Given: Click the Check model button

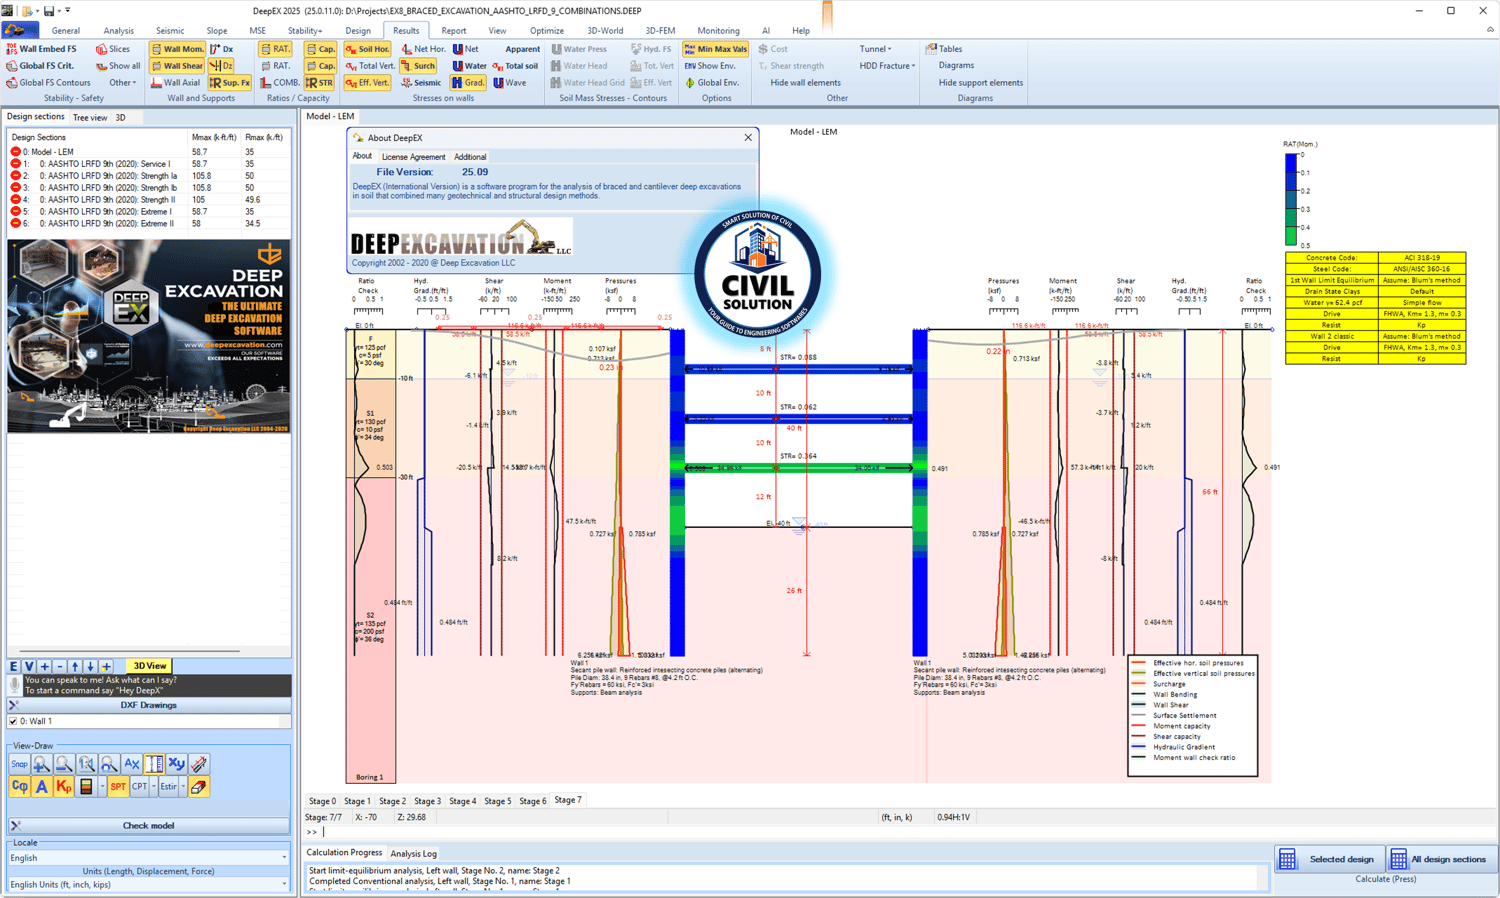Looking at the screenshot, I should coord(148,826).
